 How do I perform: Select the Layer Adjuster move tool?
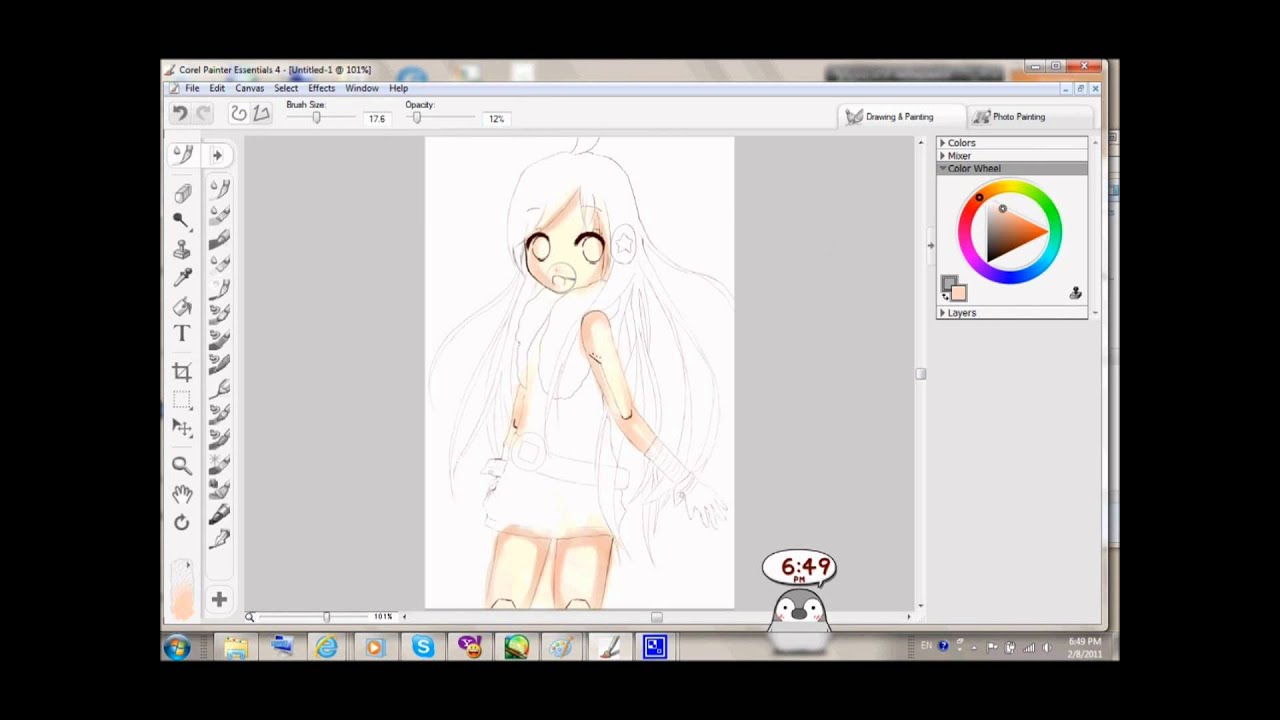pyautogui.click(x=182, y=428)
